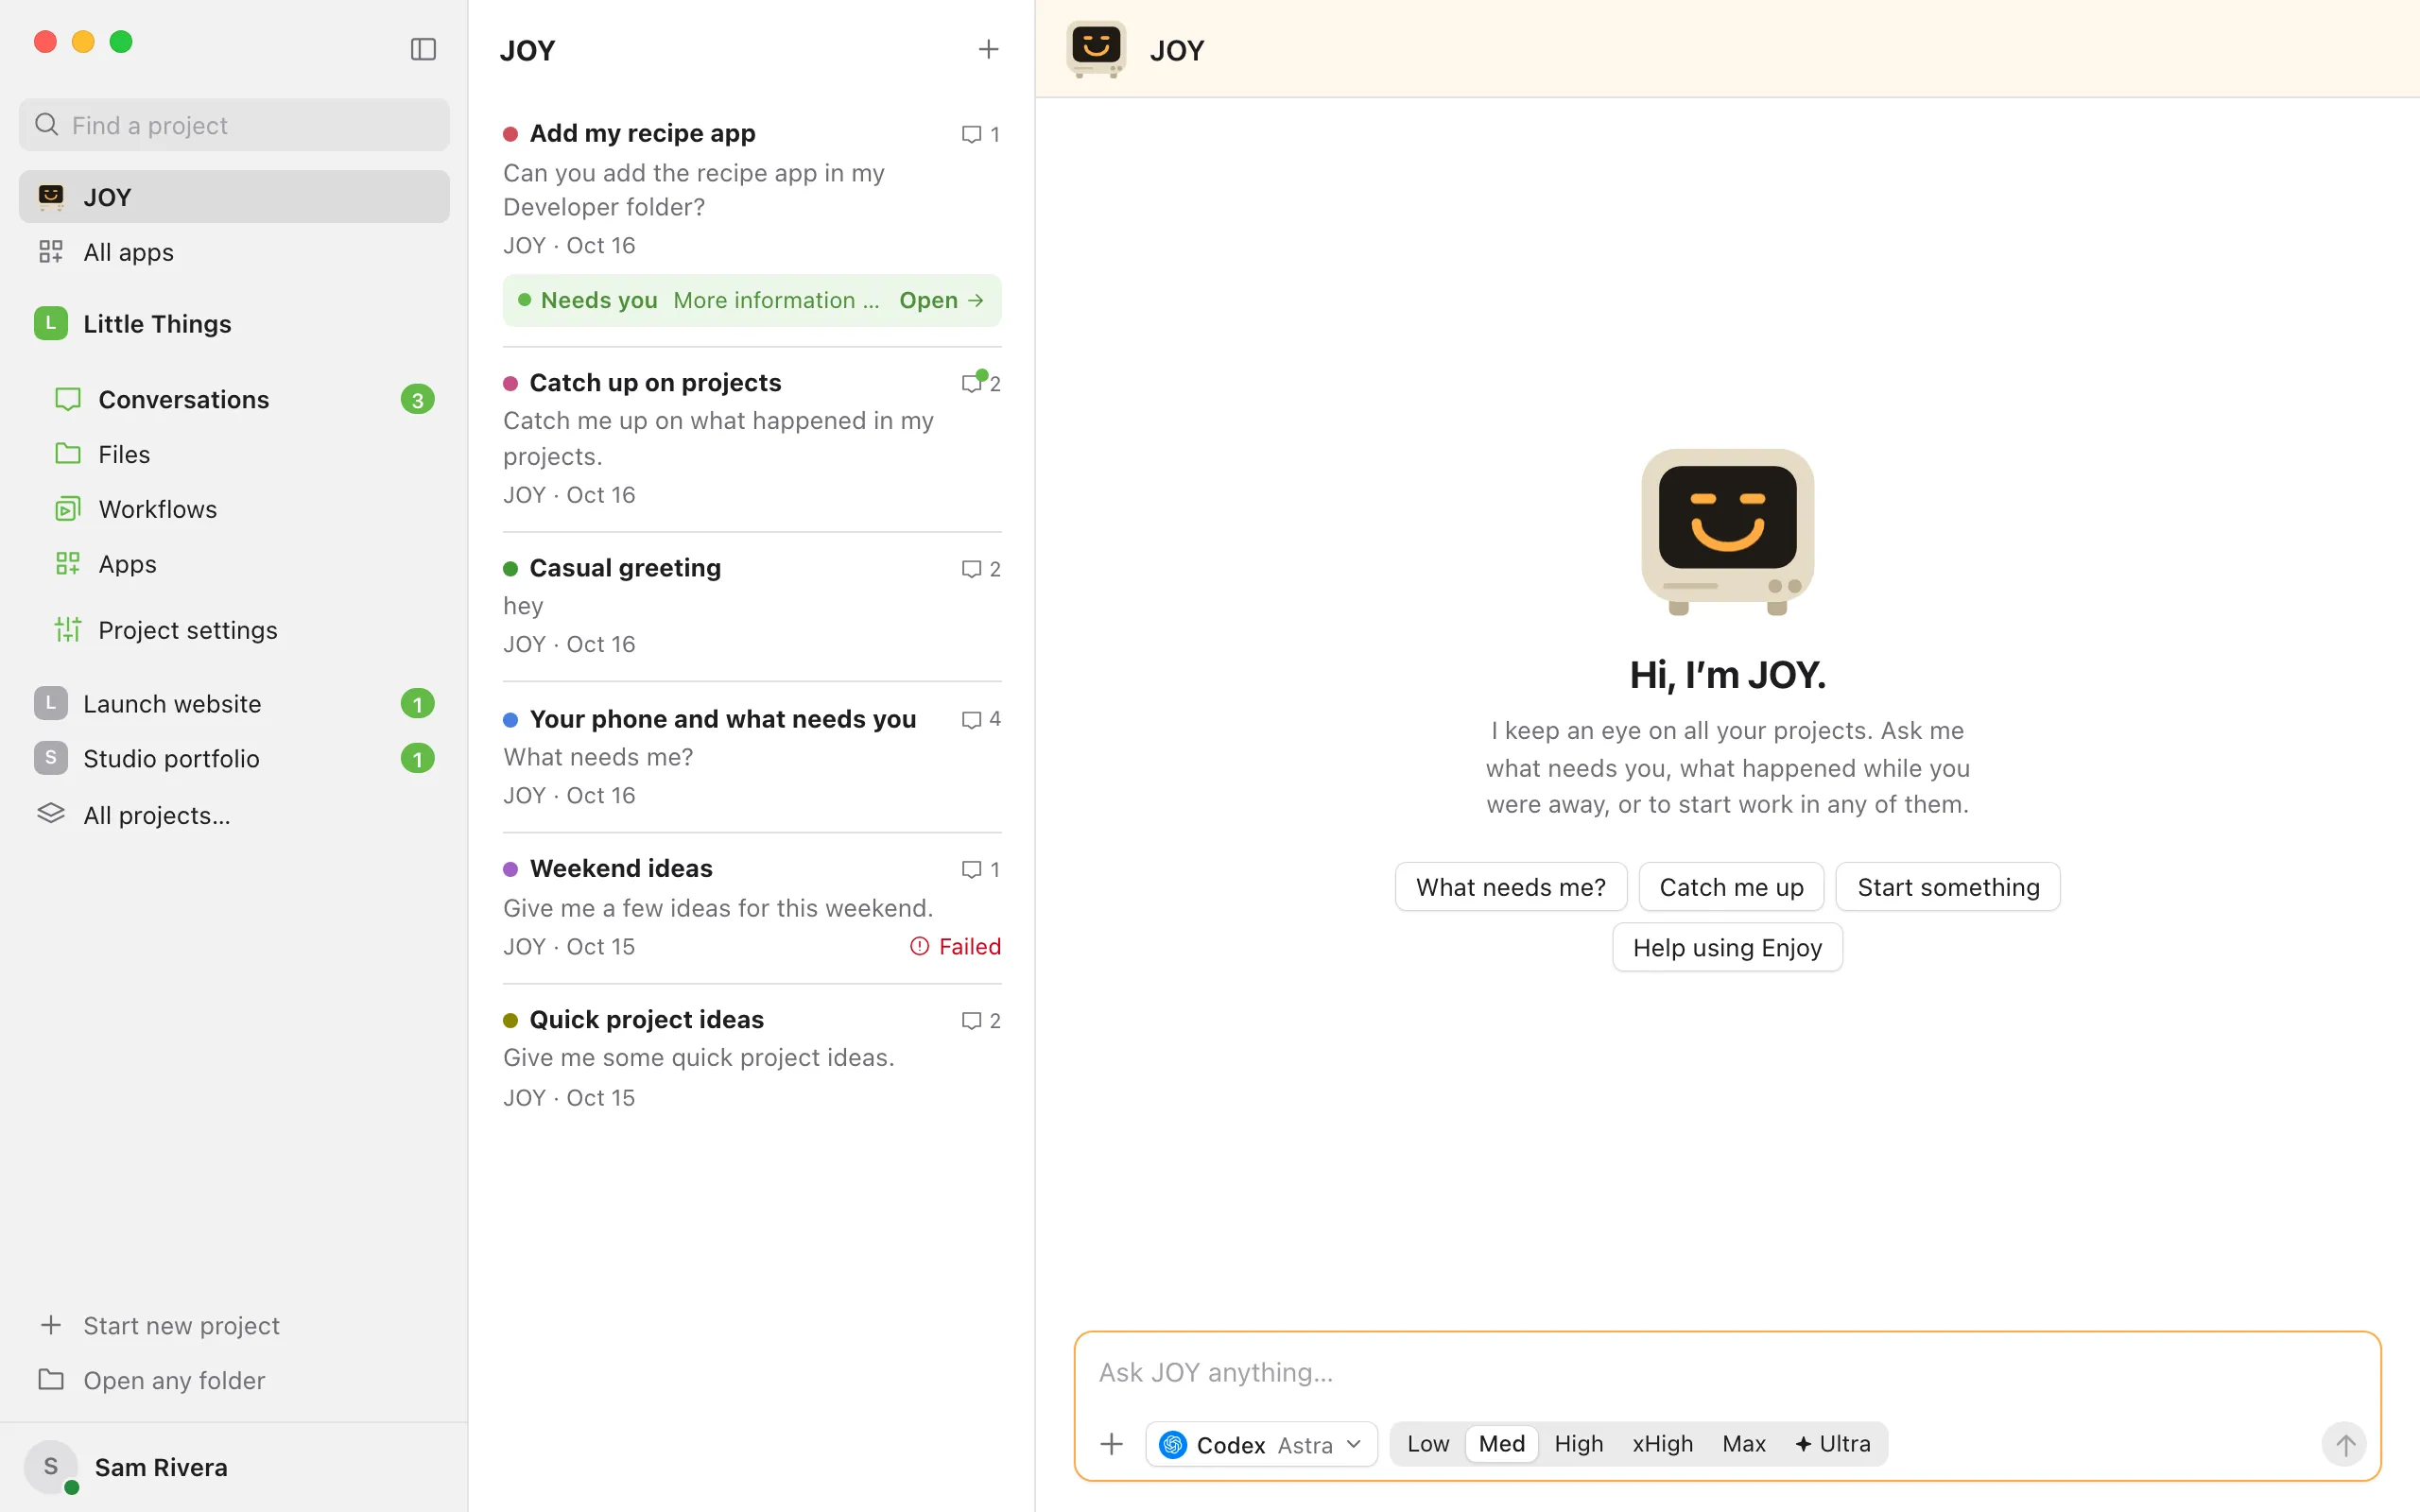The height and width of the screenshot is (1512, 2420).
Task: Click the send arrow button
Action: [2345, 1444]
